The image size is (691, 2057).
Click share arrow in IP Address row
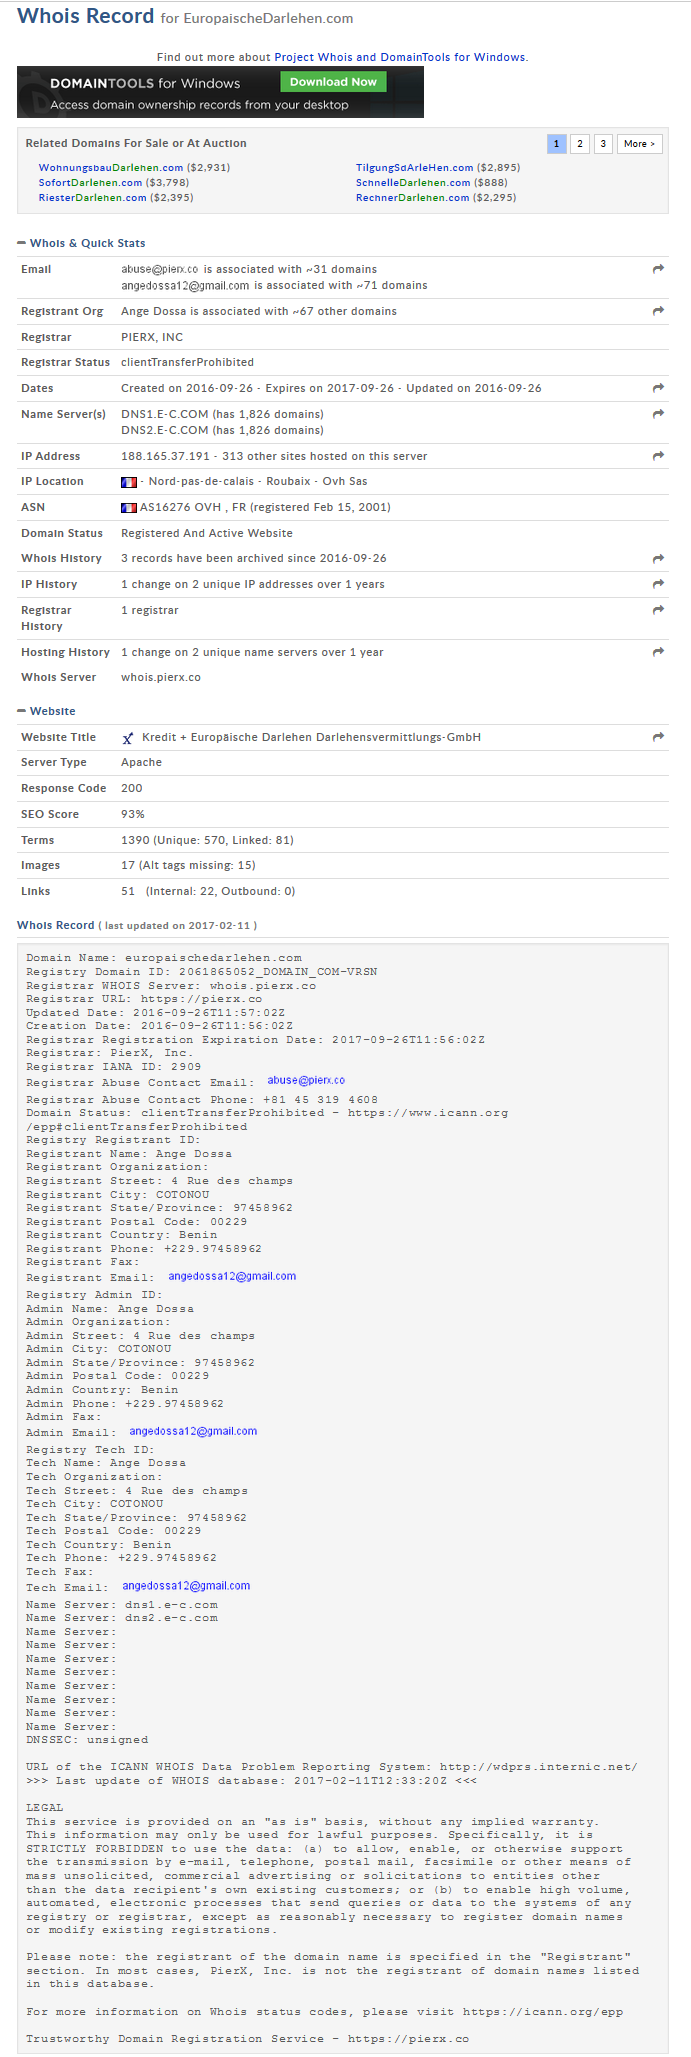tap(658, 456)
